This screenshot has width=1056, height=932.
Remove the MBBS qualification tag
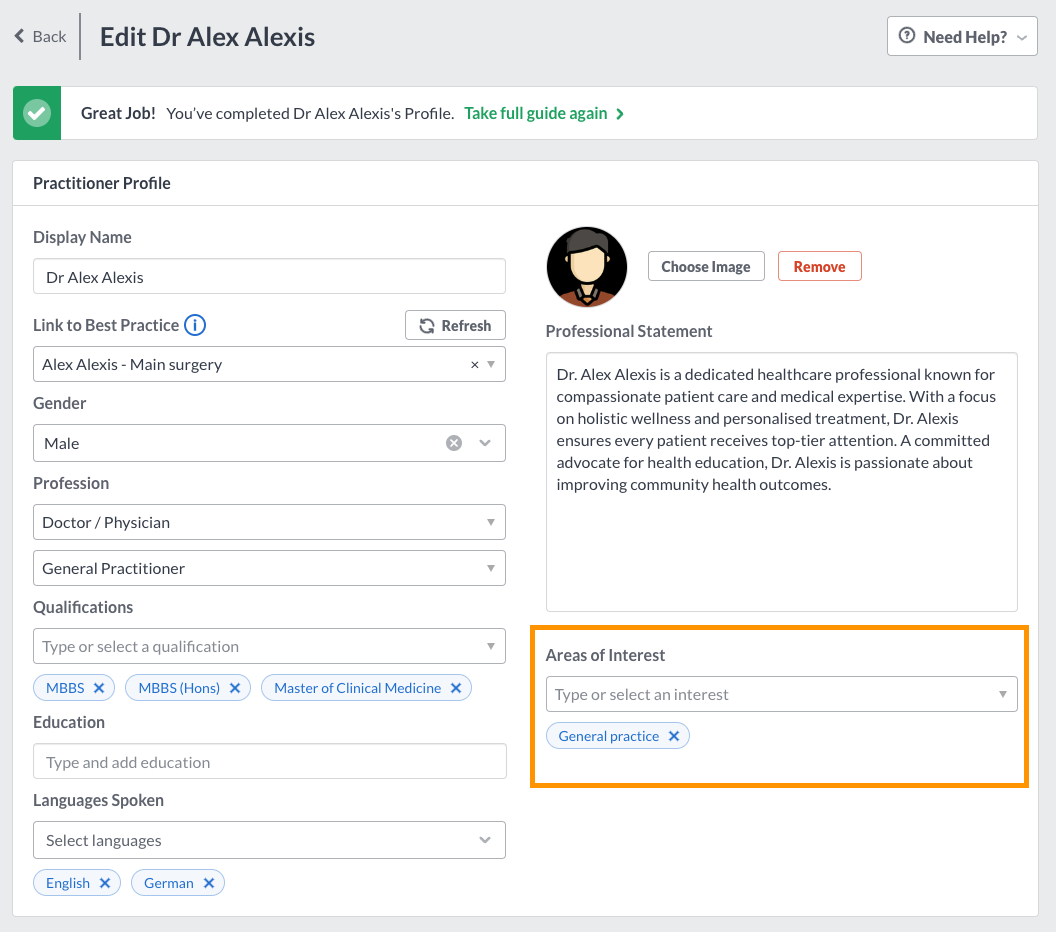coord(99,687)
